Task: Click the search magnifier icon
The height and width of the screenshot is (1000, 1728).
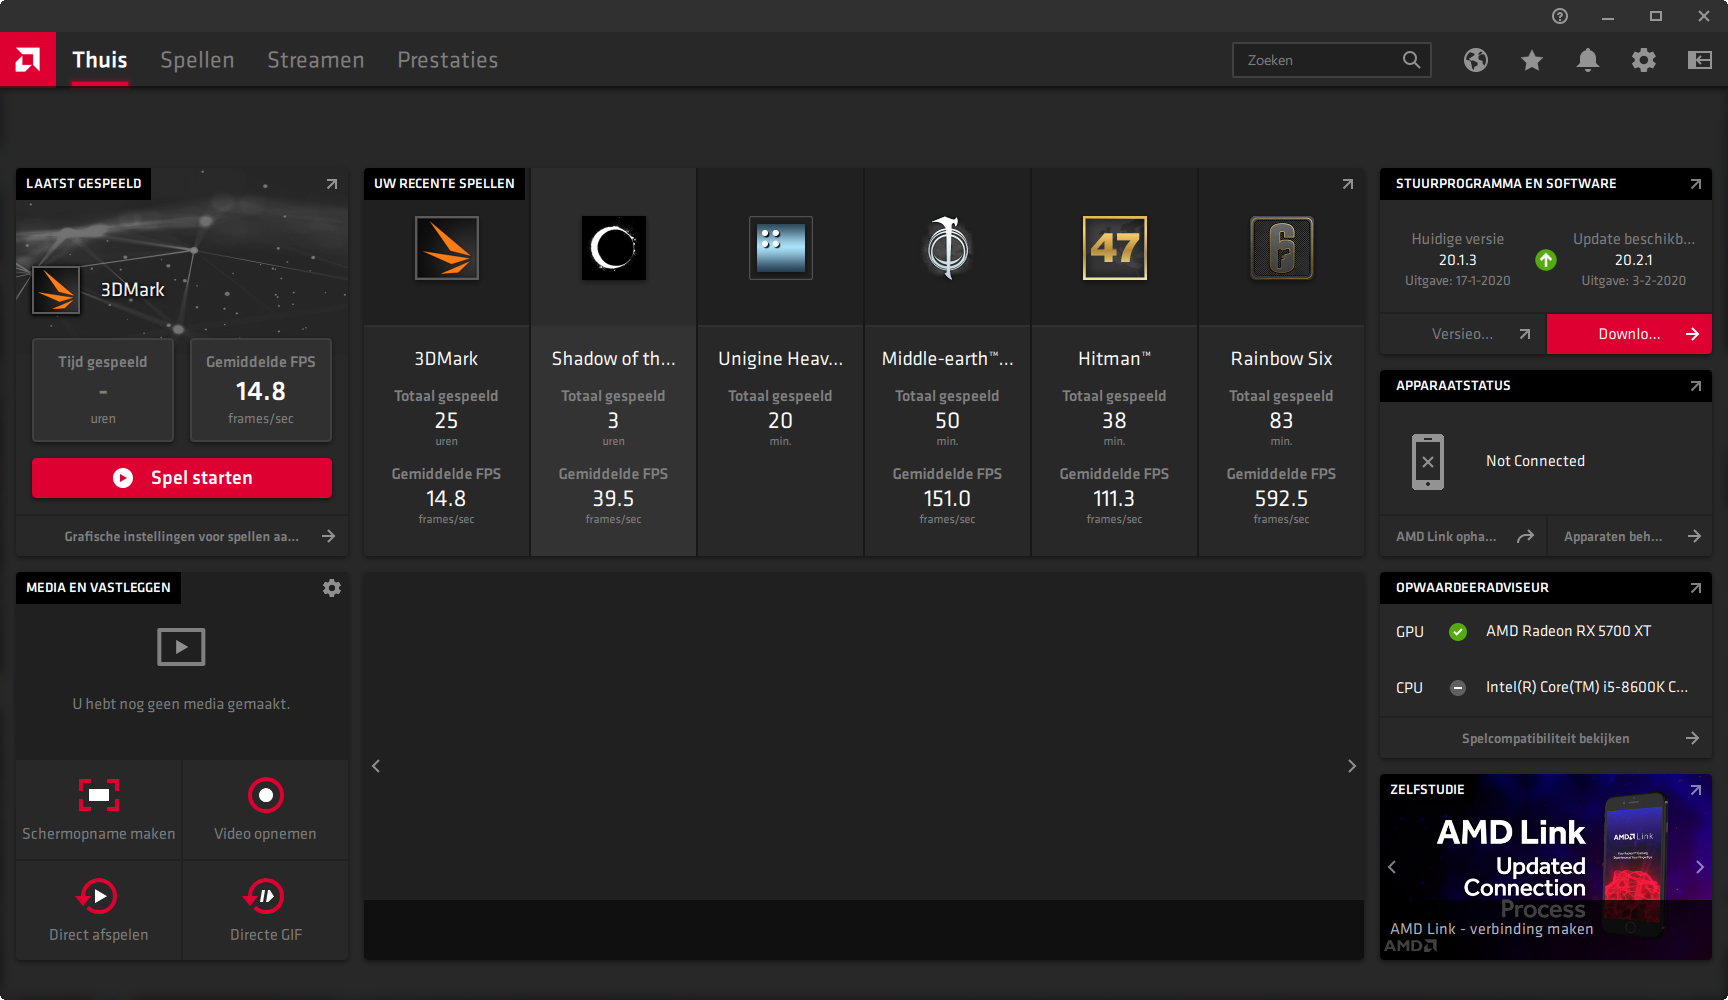Action: pos(1411,60)
